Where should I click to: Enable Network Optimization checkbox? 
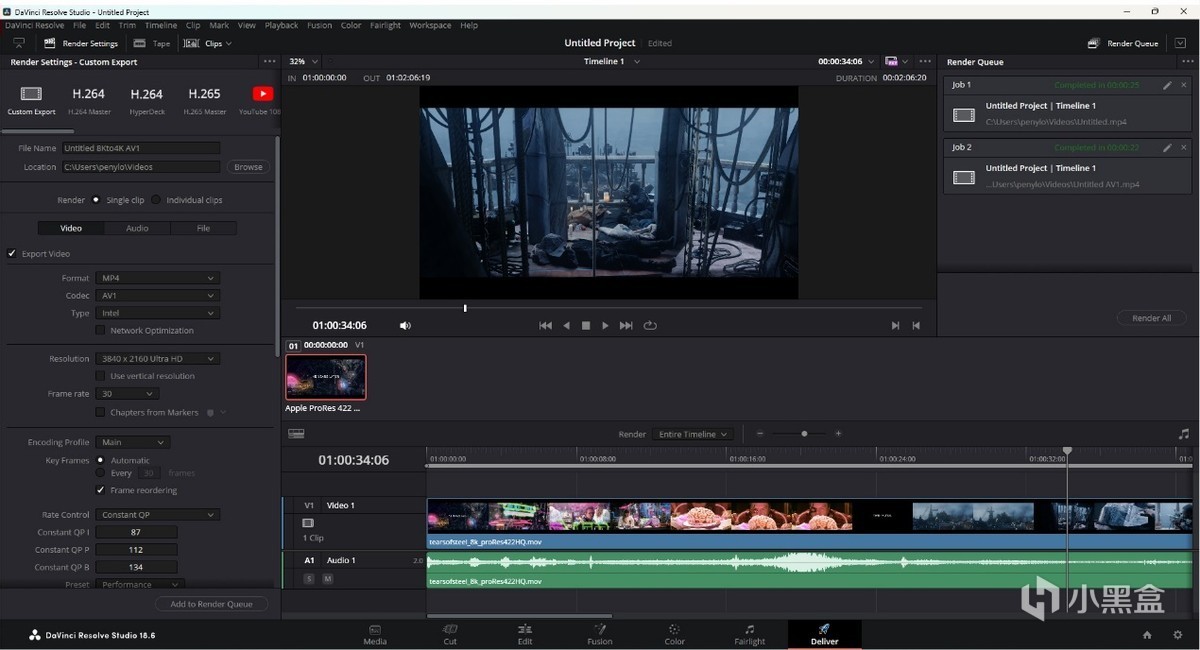(x=100, y=330)
